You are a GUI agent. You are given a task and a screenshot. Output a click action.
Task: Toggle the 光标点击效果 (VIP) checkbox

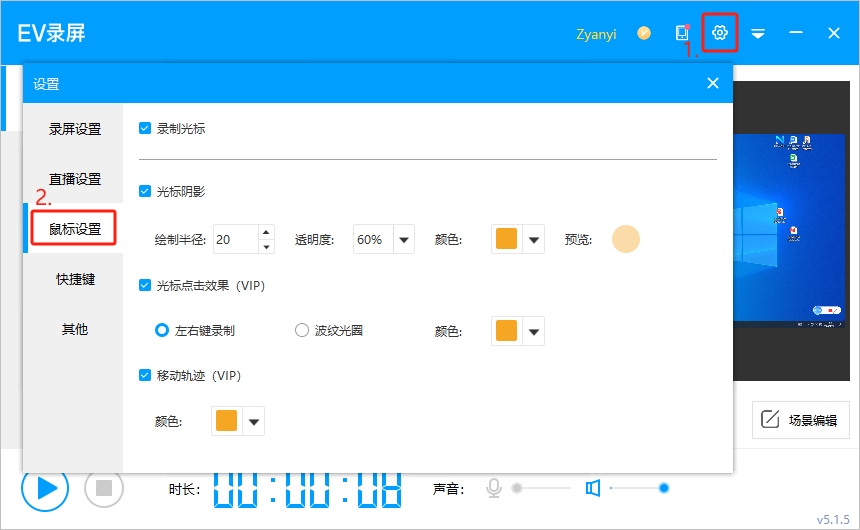tap(145, 285)
